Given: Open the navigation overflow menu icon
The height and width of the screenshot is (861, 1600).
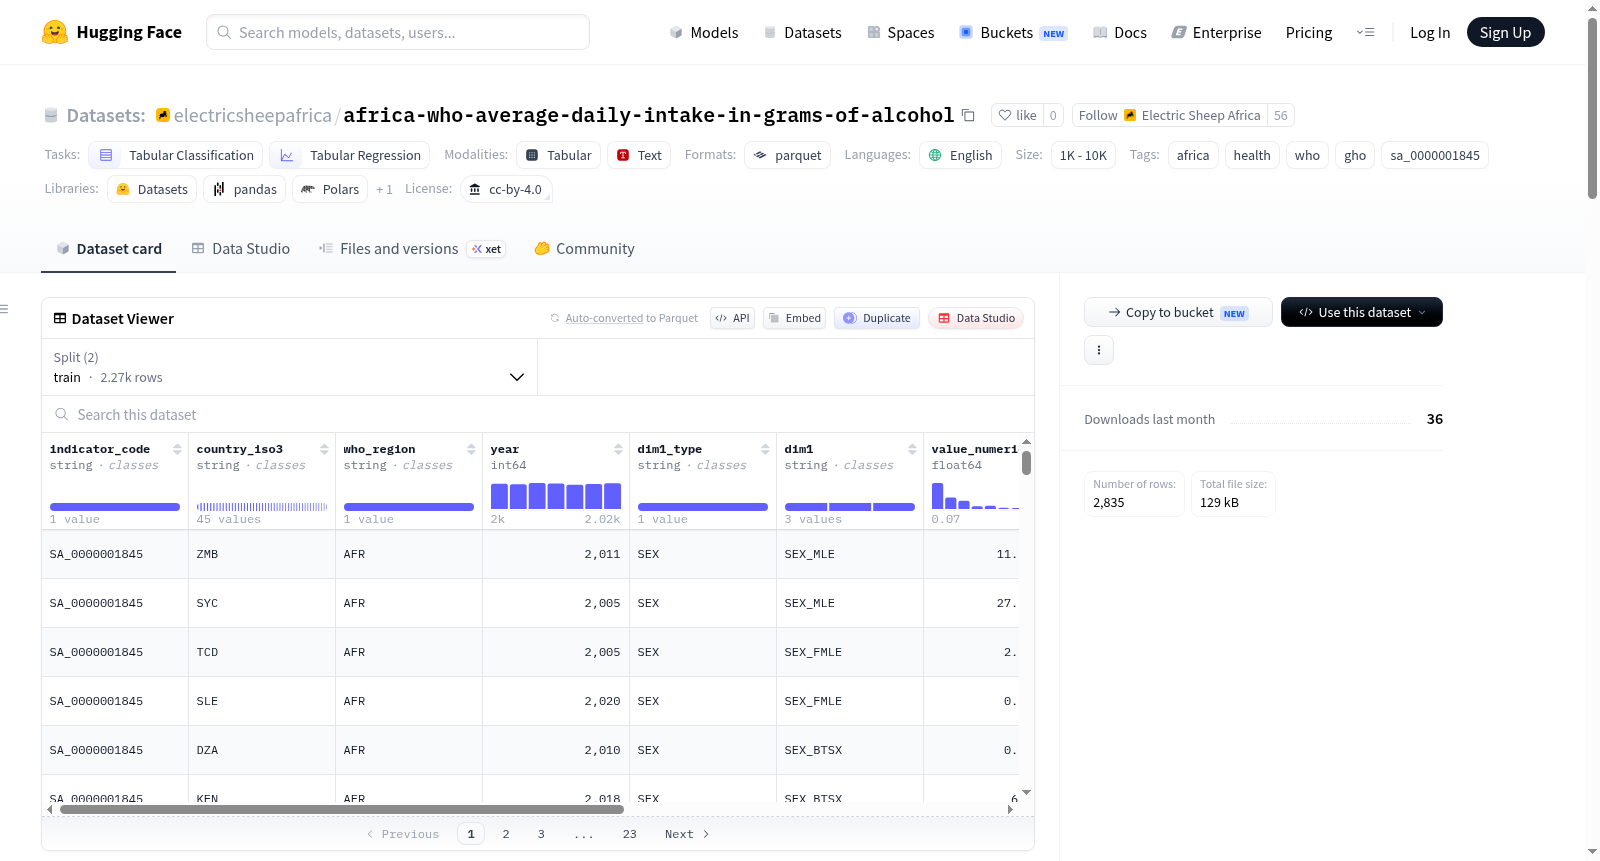Looking at the screenshot, I should [x=1365, y=33].
